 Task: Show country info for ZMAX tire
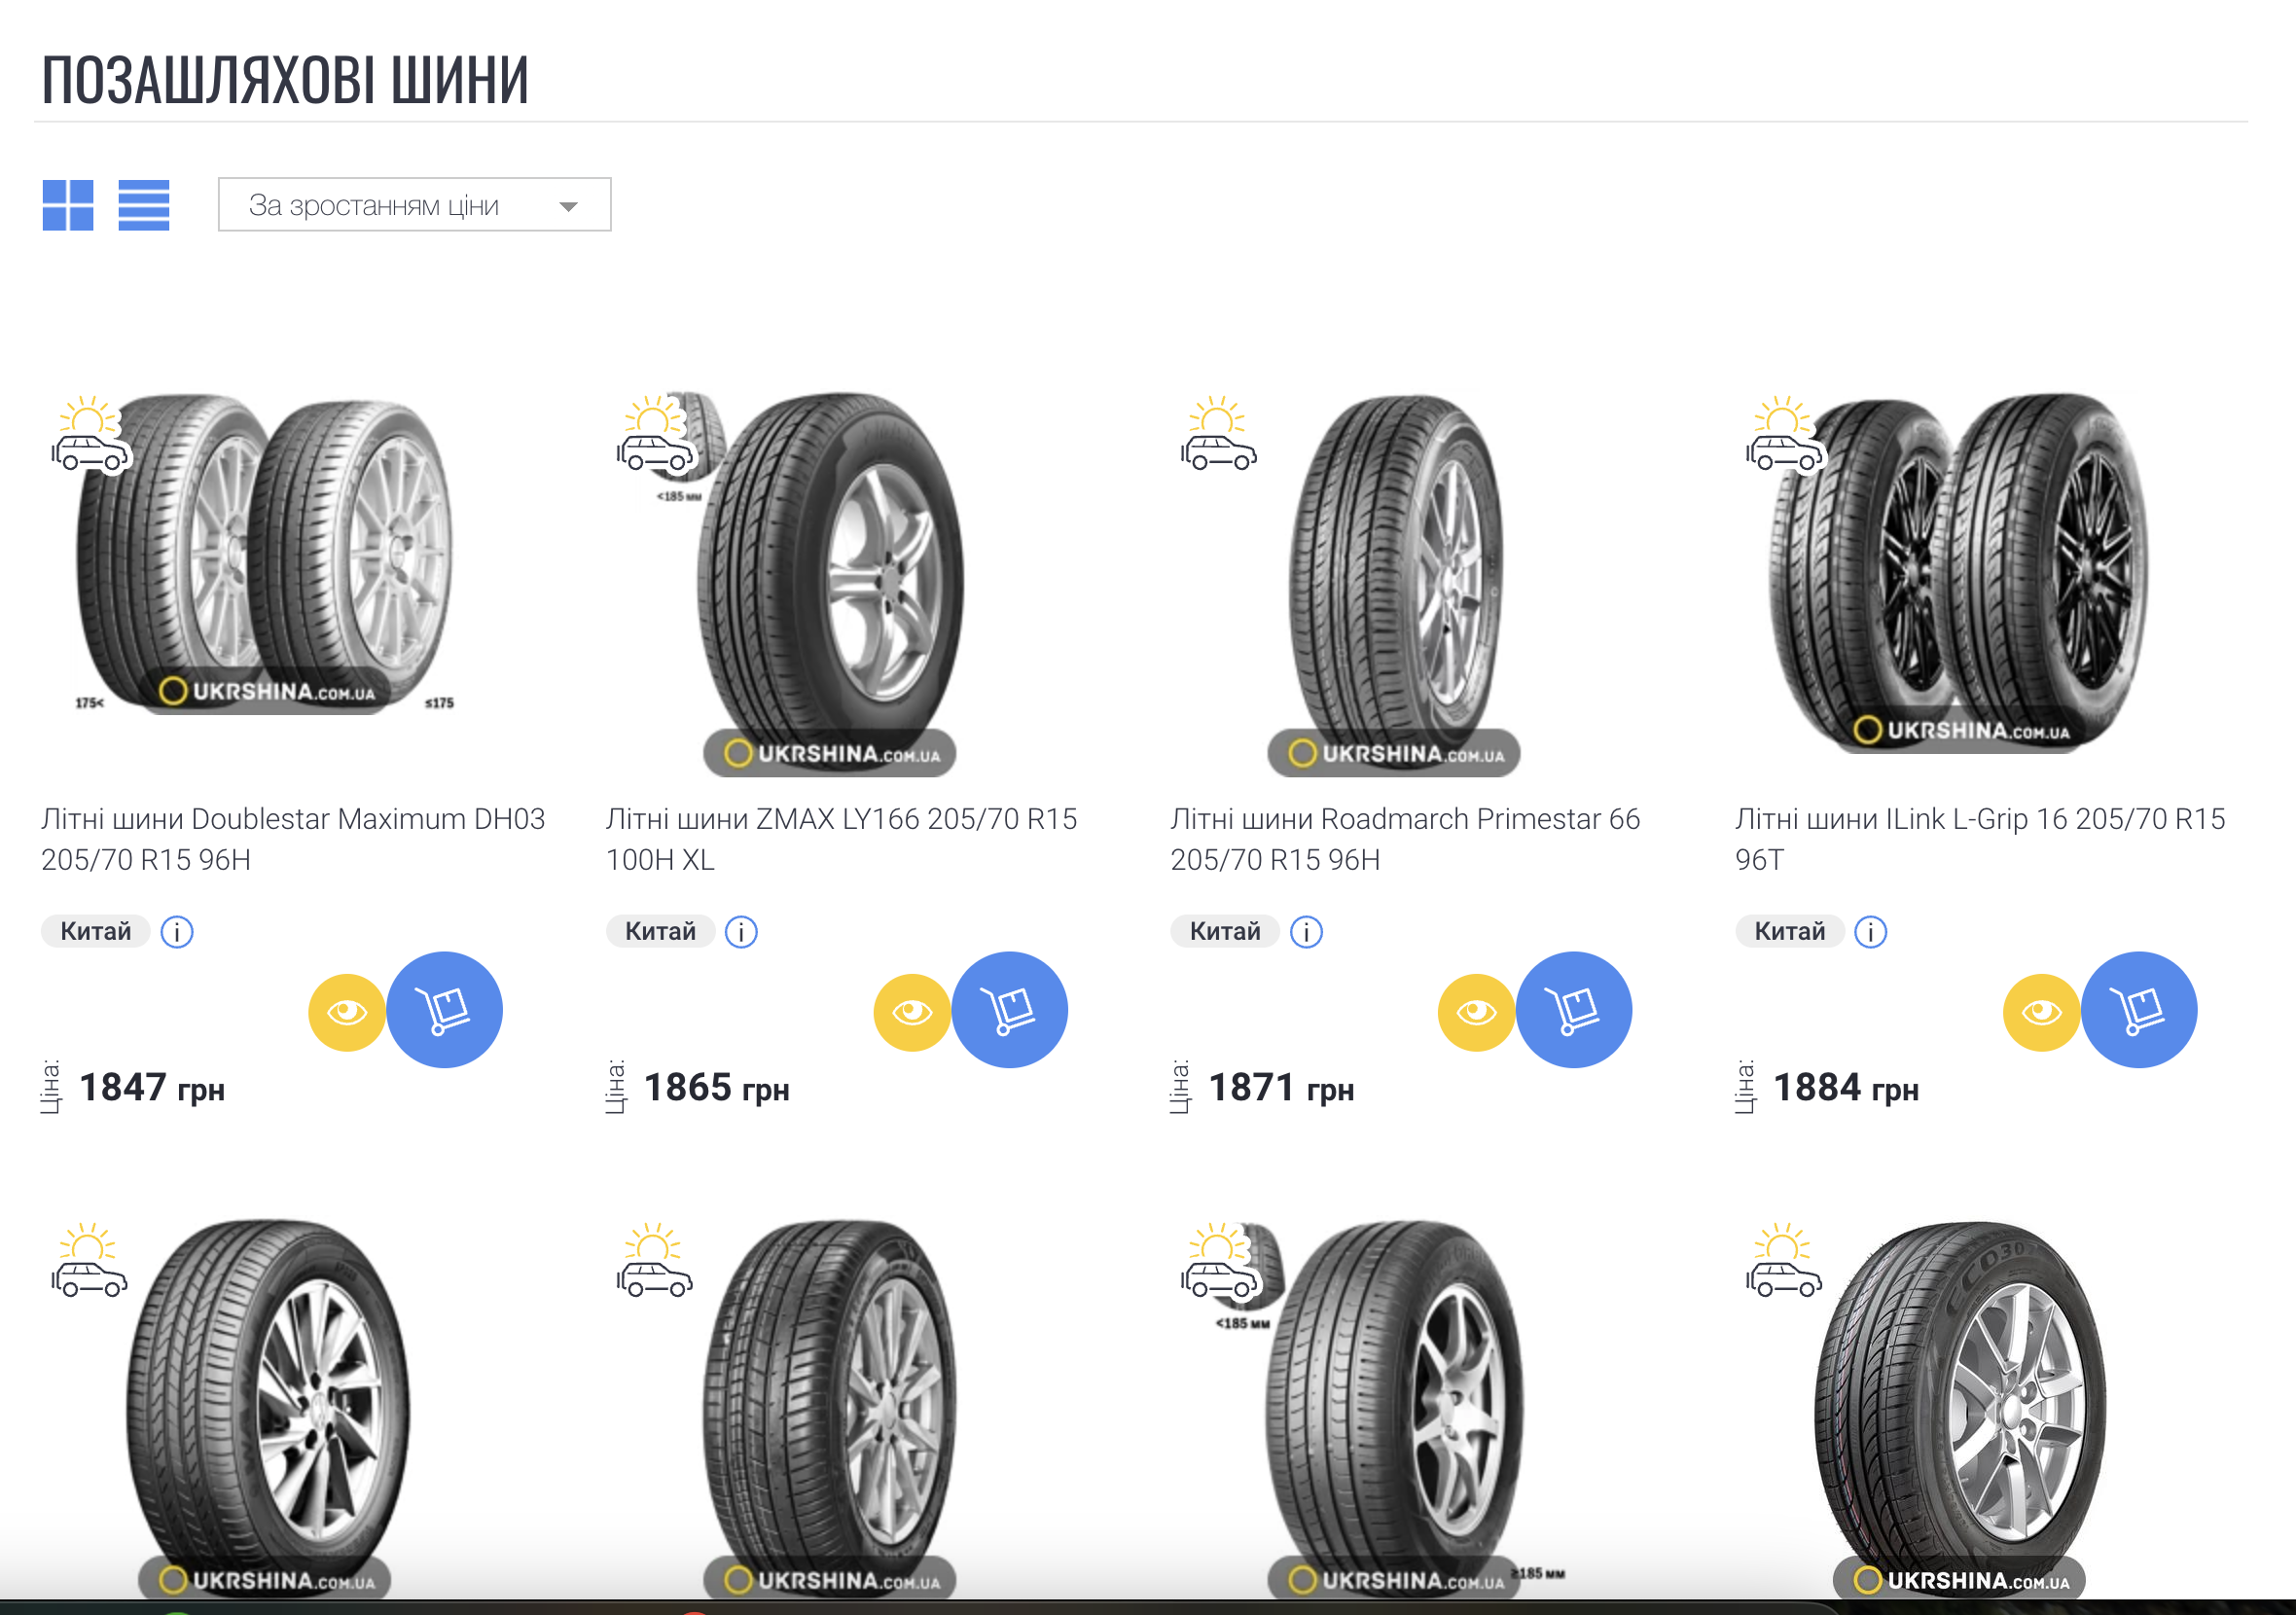coord(741,932)
